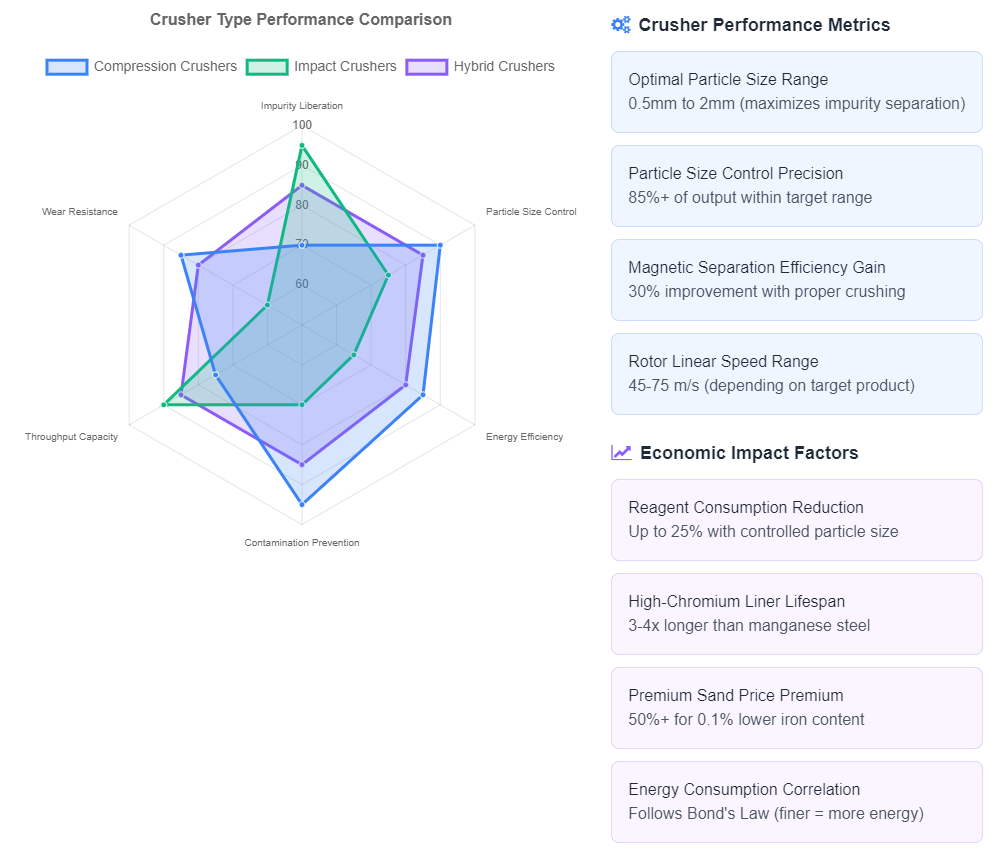Click the Impurity Liberation axis label
Viewport: 1000px width, 852px height.
(x=302, y=106)
